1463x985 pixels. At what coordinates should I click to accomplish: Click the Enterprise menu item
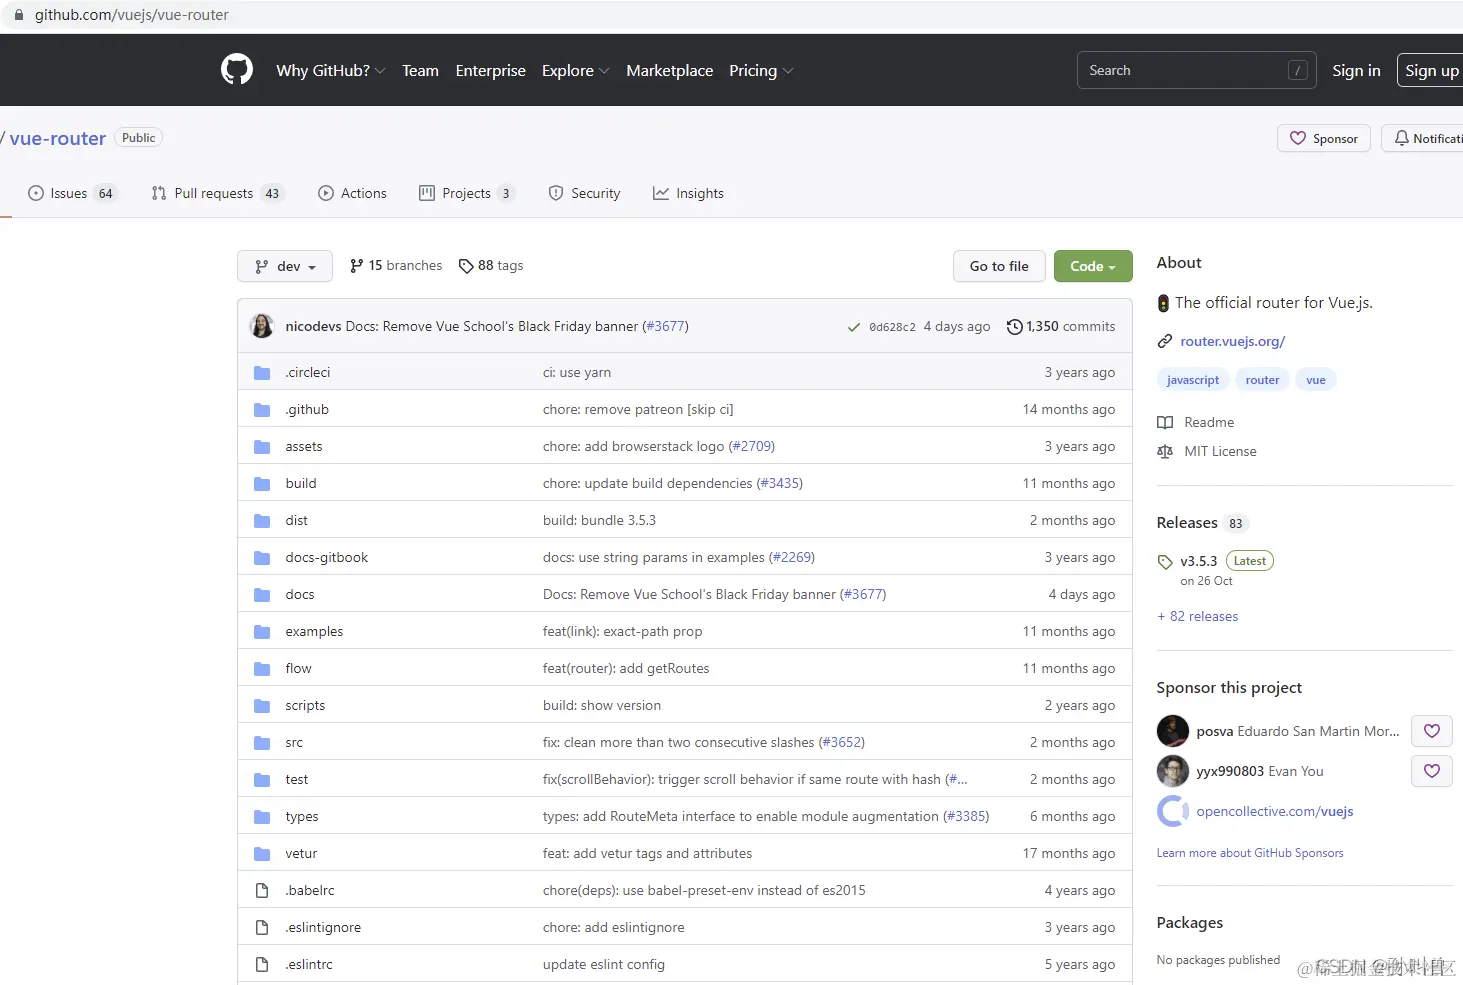coord(490,70)
